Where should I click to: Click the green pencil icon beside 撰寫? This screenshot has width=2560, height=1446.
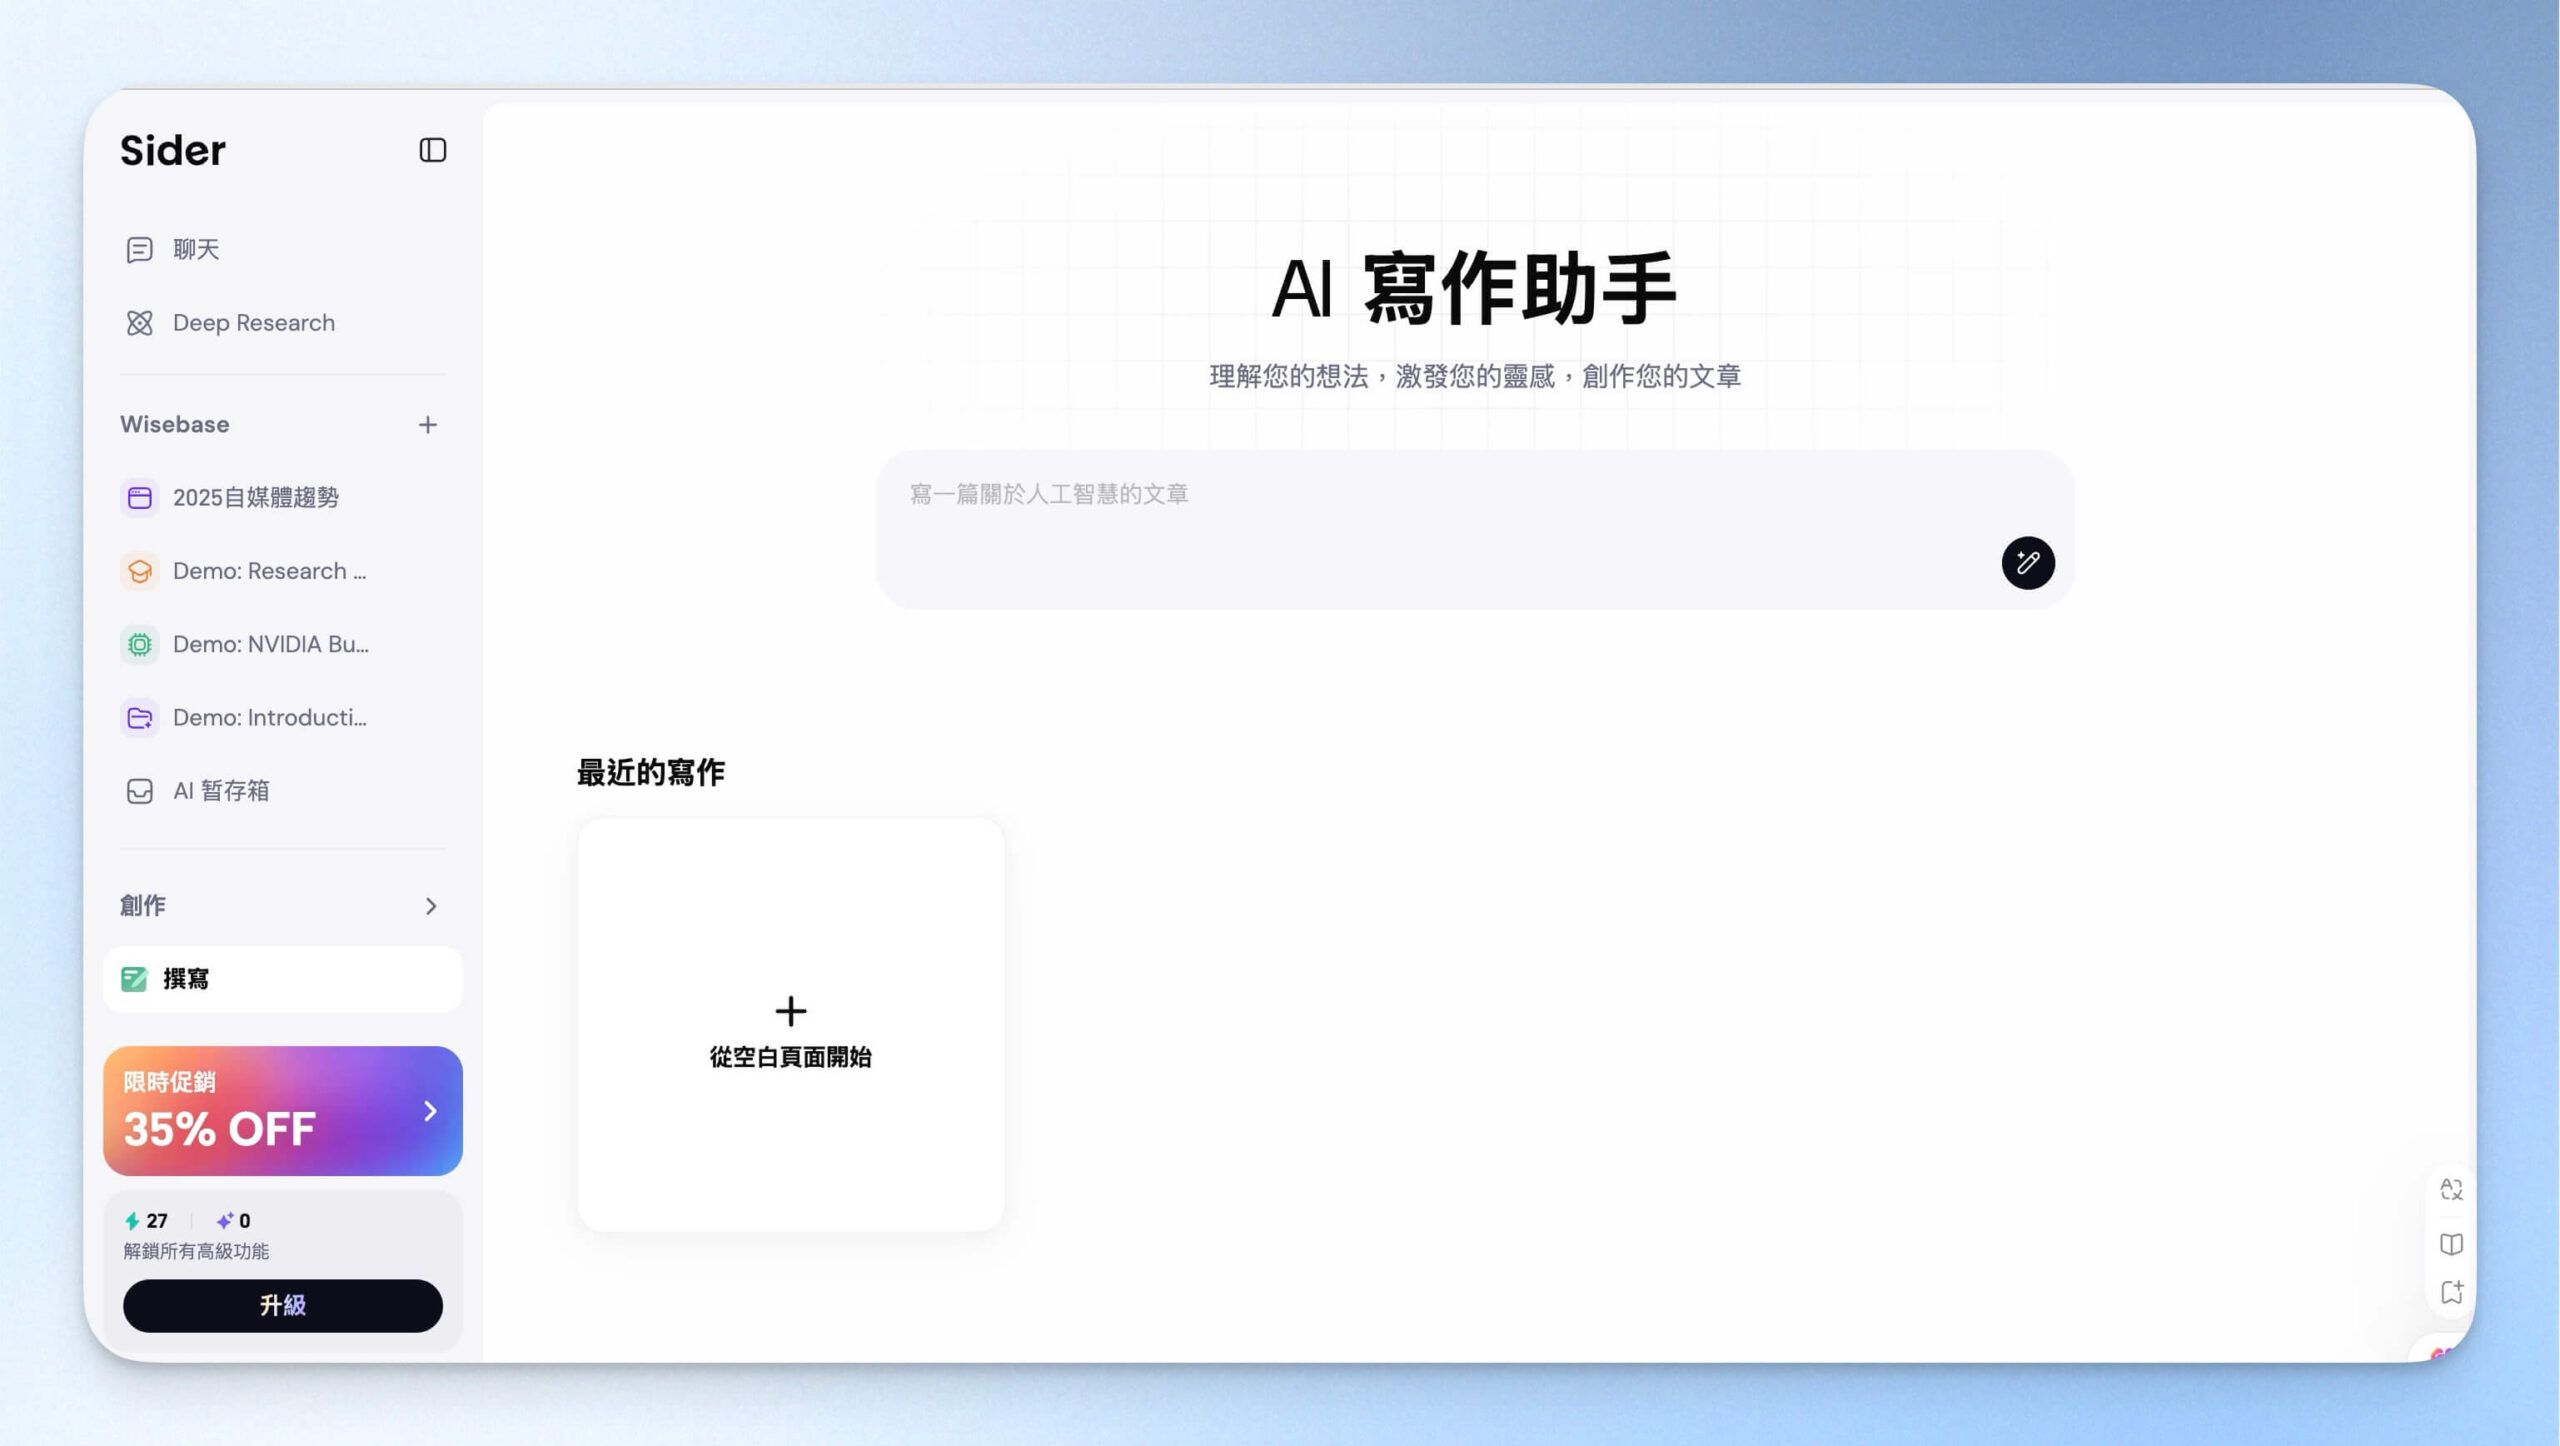tap(134, 979)
